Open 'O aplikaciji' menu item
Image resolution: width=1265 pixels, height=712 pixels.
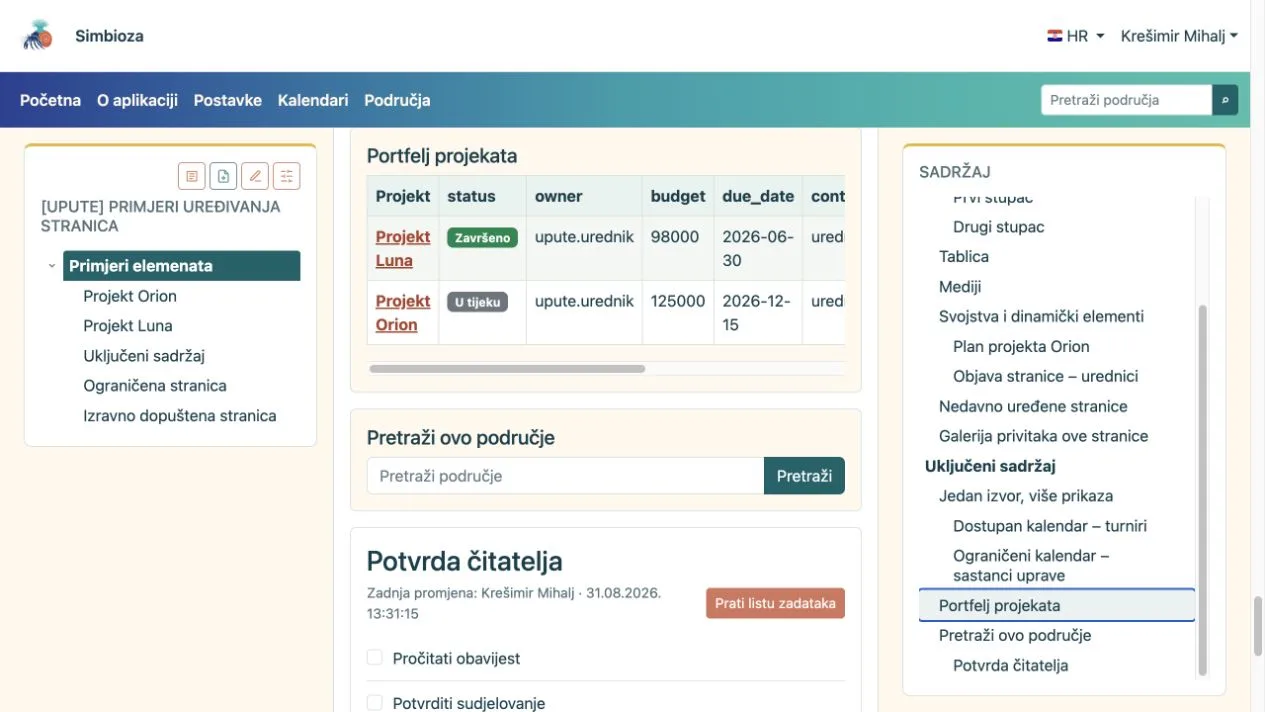click(x=137, y=100)
